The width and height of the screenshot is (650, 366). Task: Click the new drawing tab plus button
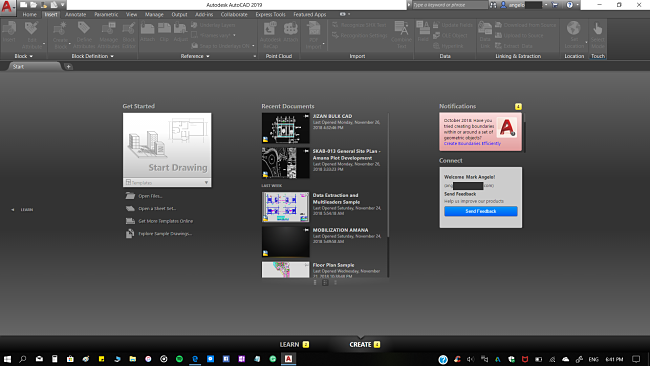click(68, 66)
